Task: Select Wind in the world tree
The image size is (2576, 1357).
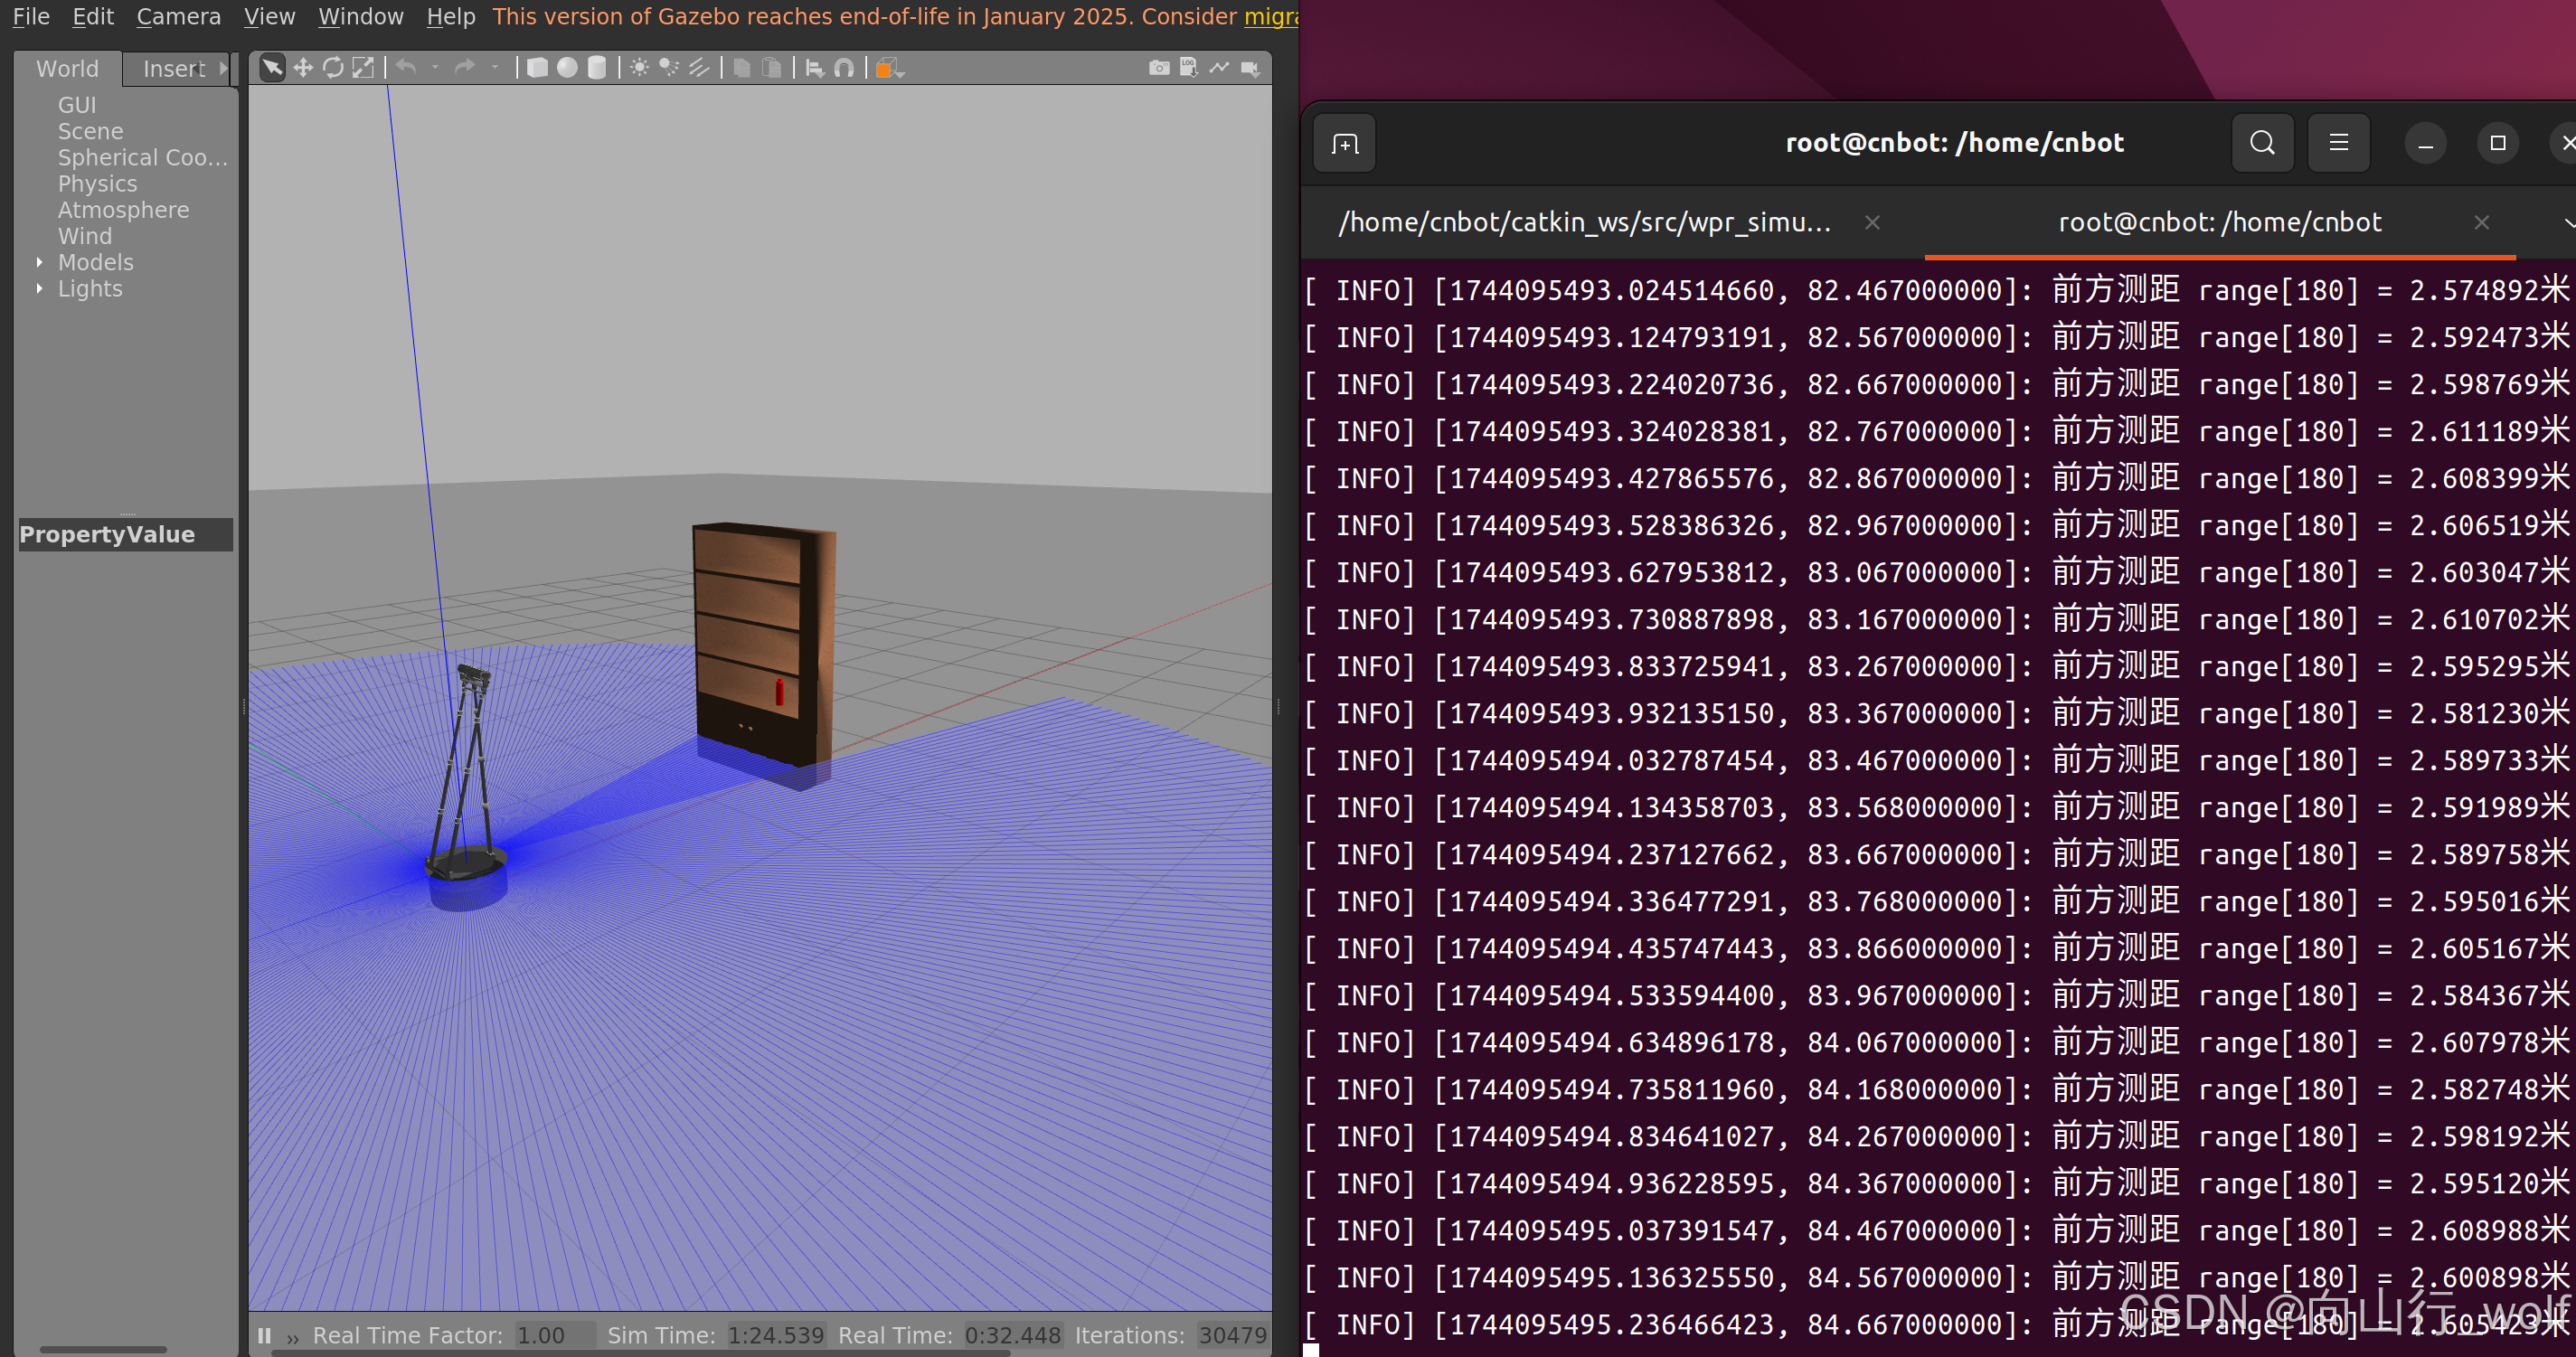Action: point(84,236)
